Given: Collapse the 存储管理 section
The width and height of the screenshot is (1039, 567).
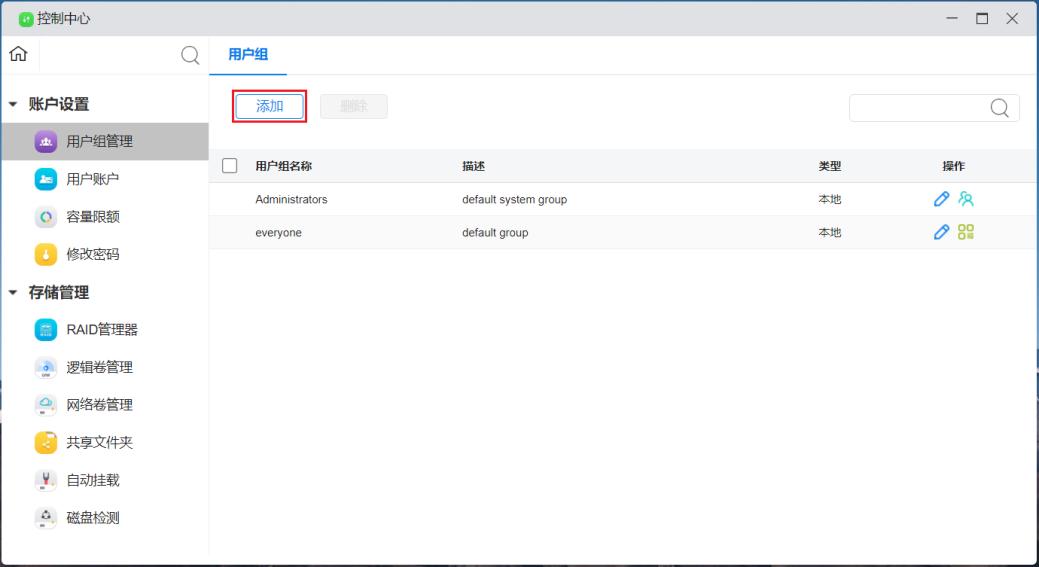Looking at the screenshot, I should tap(13, 293).
